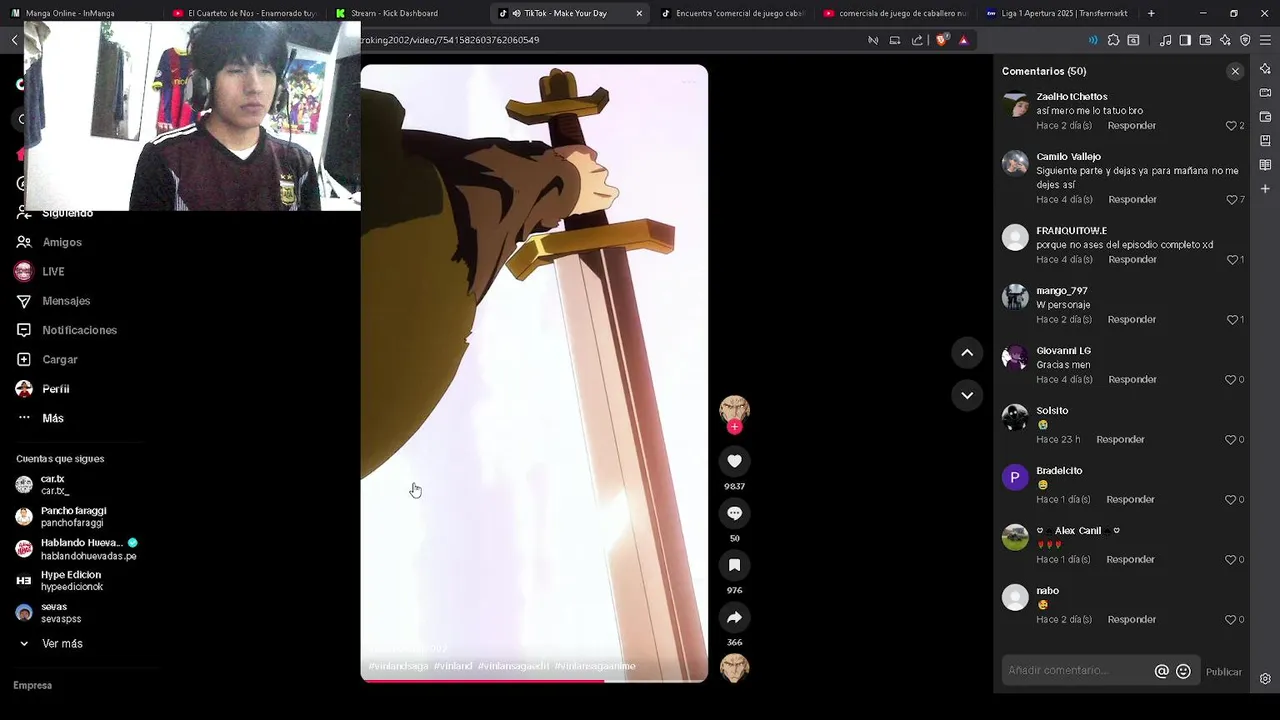Click #vinland hashtag in caption
The height and width of the screenshot is (720, 1280).
453,666
